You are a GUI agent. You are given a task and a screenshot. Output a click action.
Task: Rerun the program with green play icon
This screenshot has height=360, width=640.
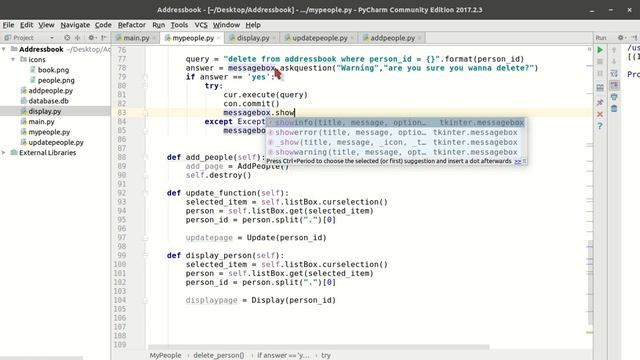click(600, 50)
